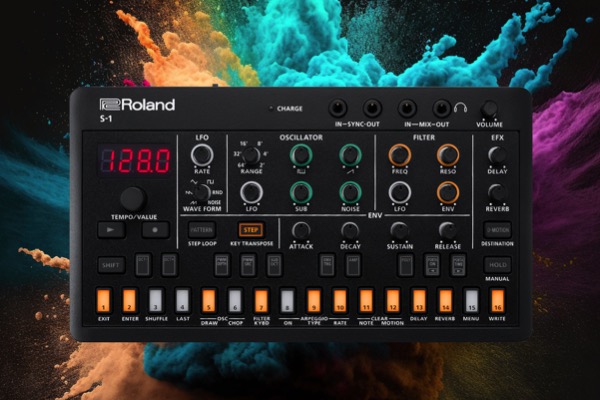
Task: Click the oscillator SUB knob
Action: click(301, 192)
